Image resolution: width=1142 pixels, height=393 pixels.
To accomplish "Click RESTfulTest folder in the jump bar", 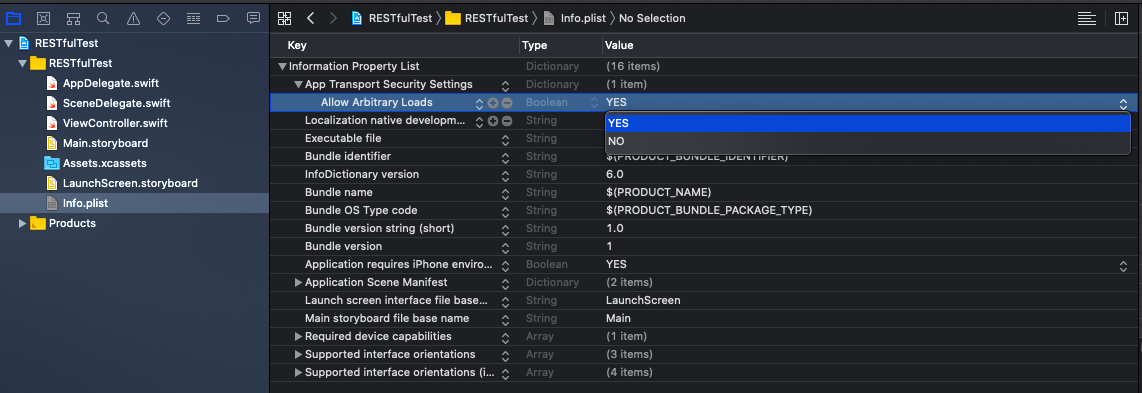I will pyautogui.click(x=487, y=18).
